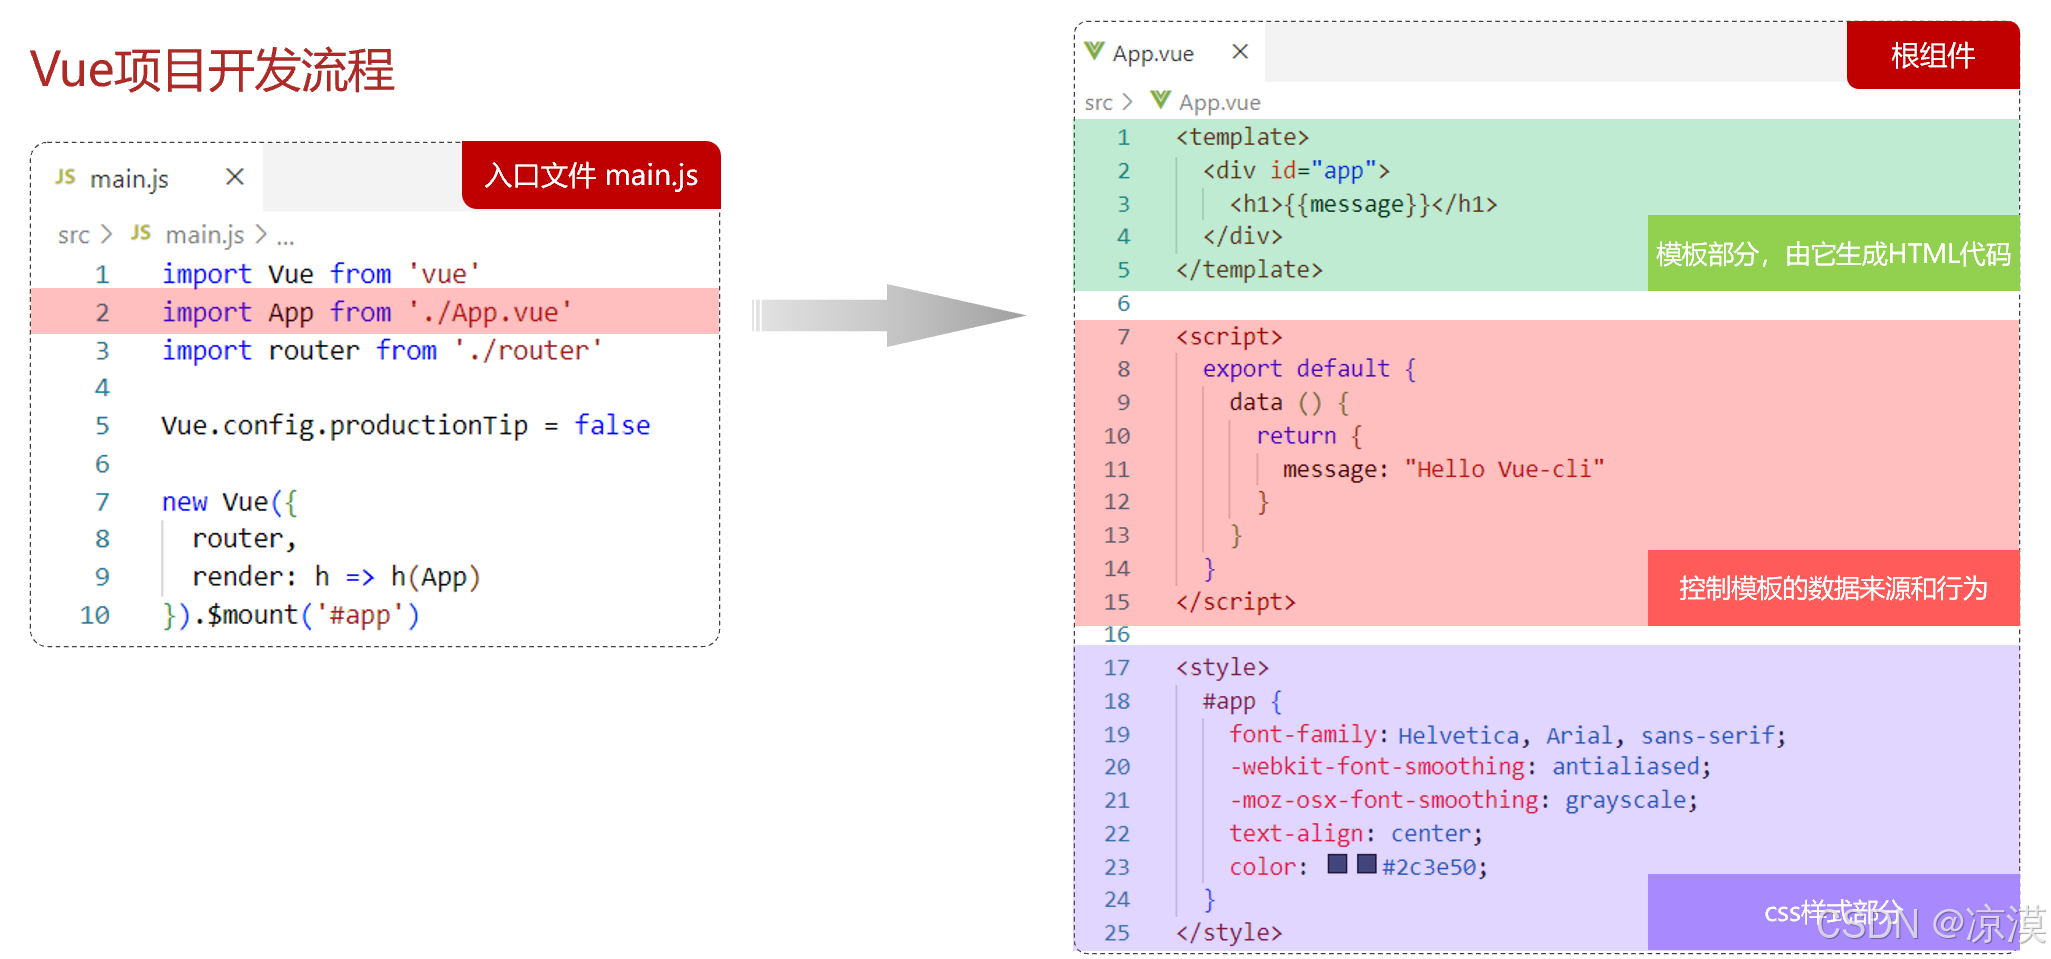Expand the src breadcrumb in the App.vue editor

1098,101
